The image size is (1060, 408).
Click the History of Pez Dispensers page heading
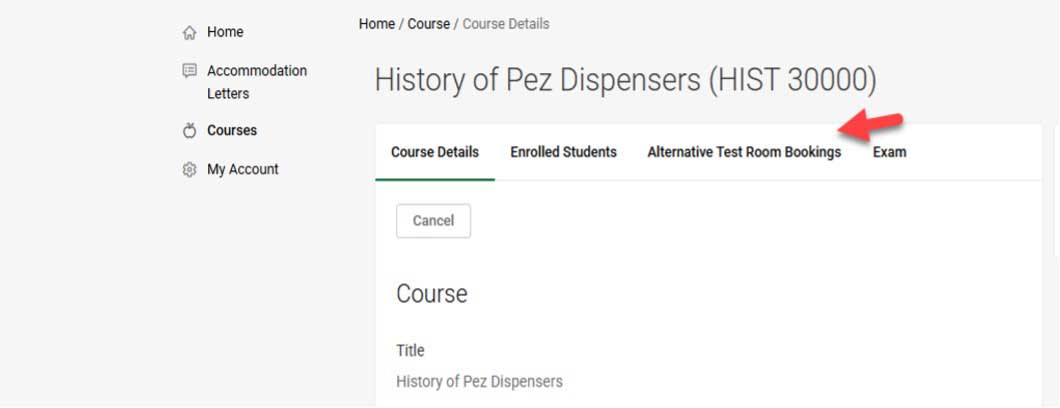click(x=625, y=80)
